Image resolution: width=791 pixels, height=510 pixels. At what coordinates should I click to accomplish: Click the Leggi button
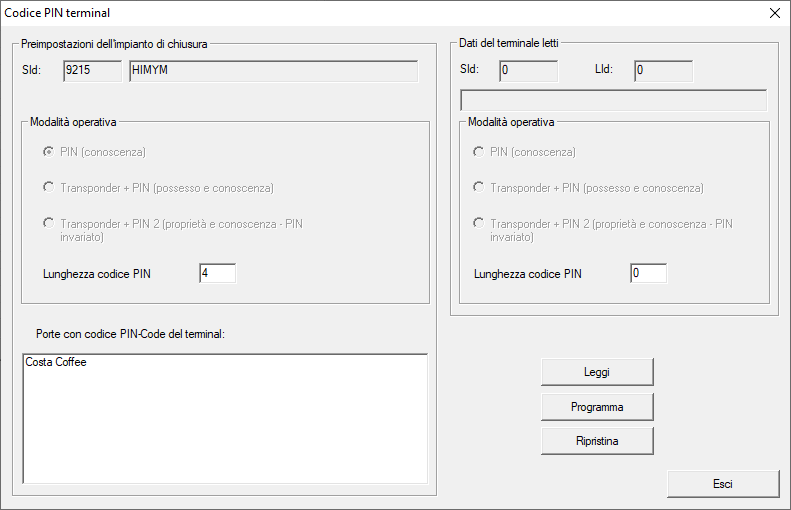[x=597, y=372]
